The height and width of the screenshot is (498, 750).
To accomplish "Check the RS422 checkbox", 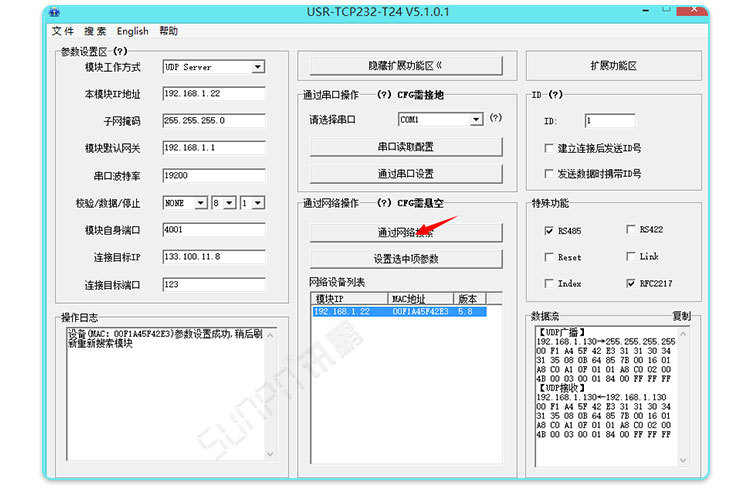I will (631, 230).
